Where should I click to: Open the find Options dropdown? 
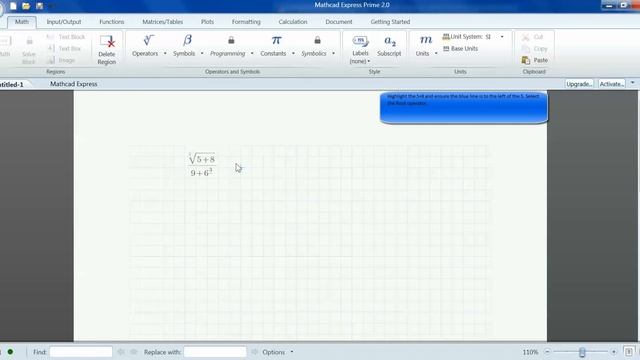[278, 352]
